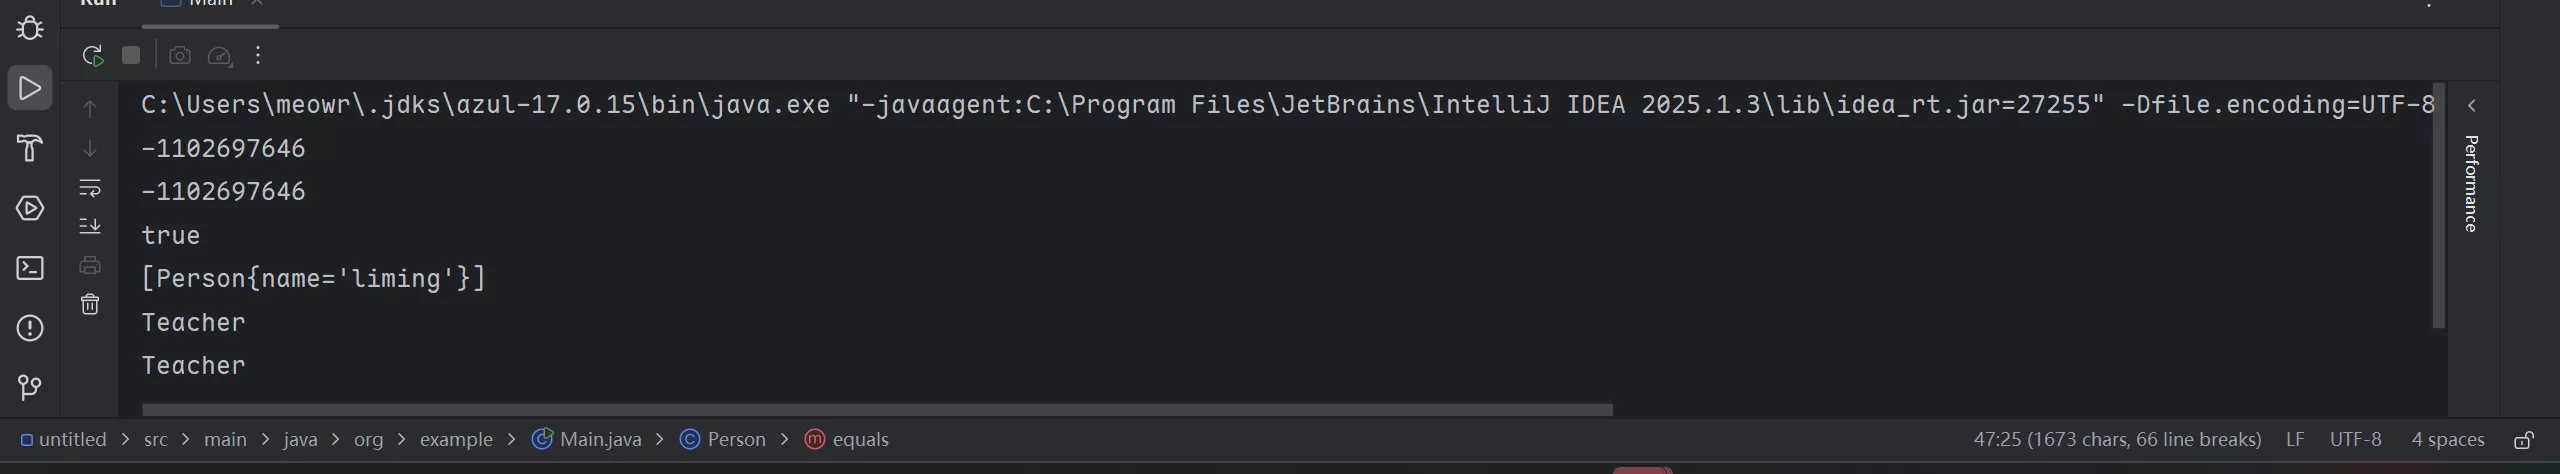Toggle read-only lock in status bar
2560x474 pixels.
pyautogui.click(x=2524, y=440)
